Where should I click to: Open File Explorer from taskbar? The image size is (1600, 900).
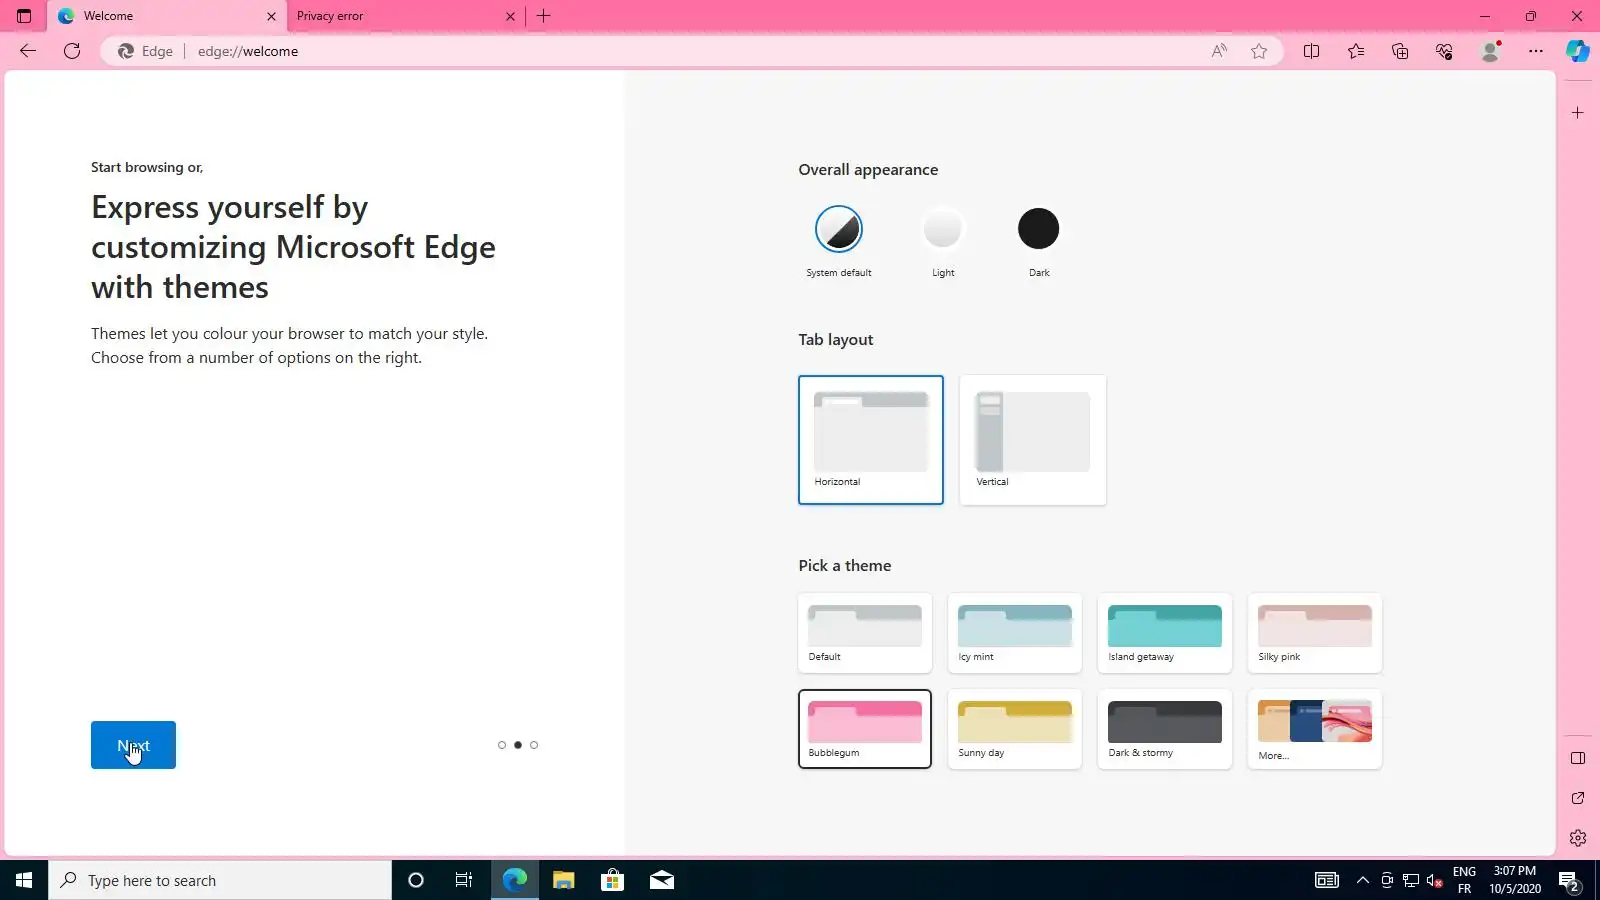[563, 880]
